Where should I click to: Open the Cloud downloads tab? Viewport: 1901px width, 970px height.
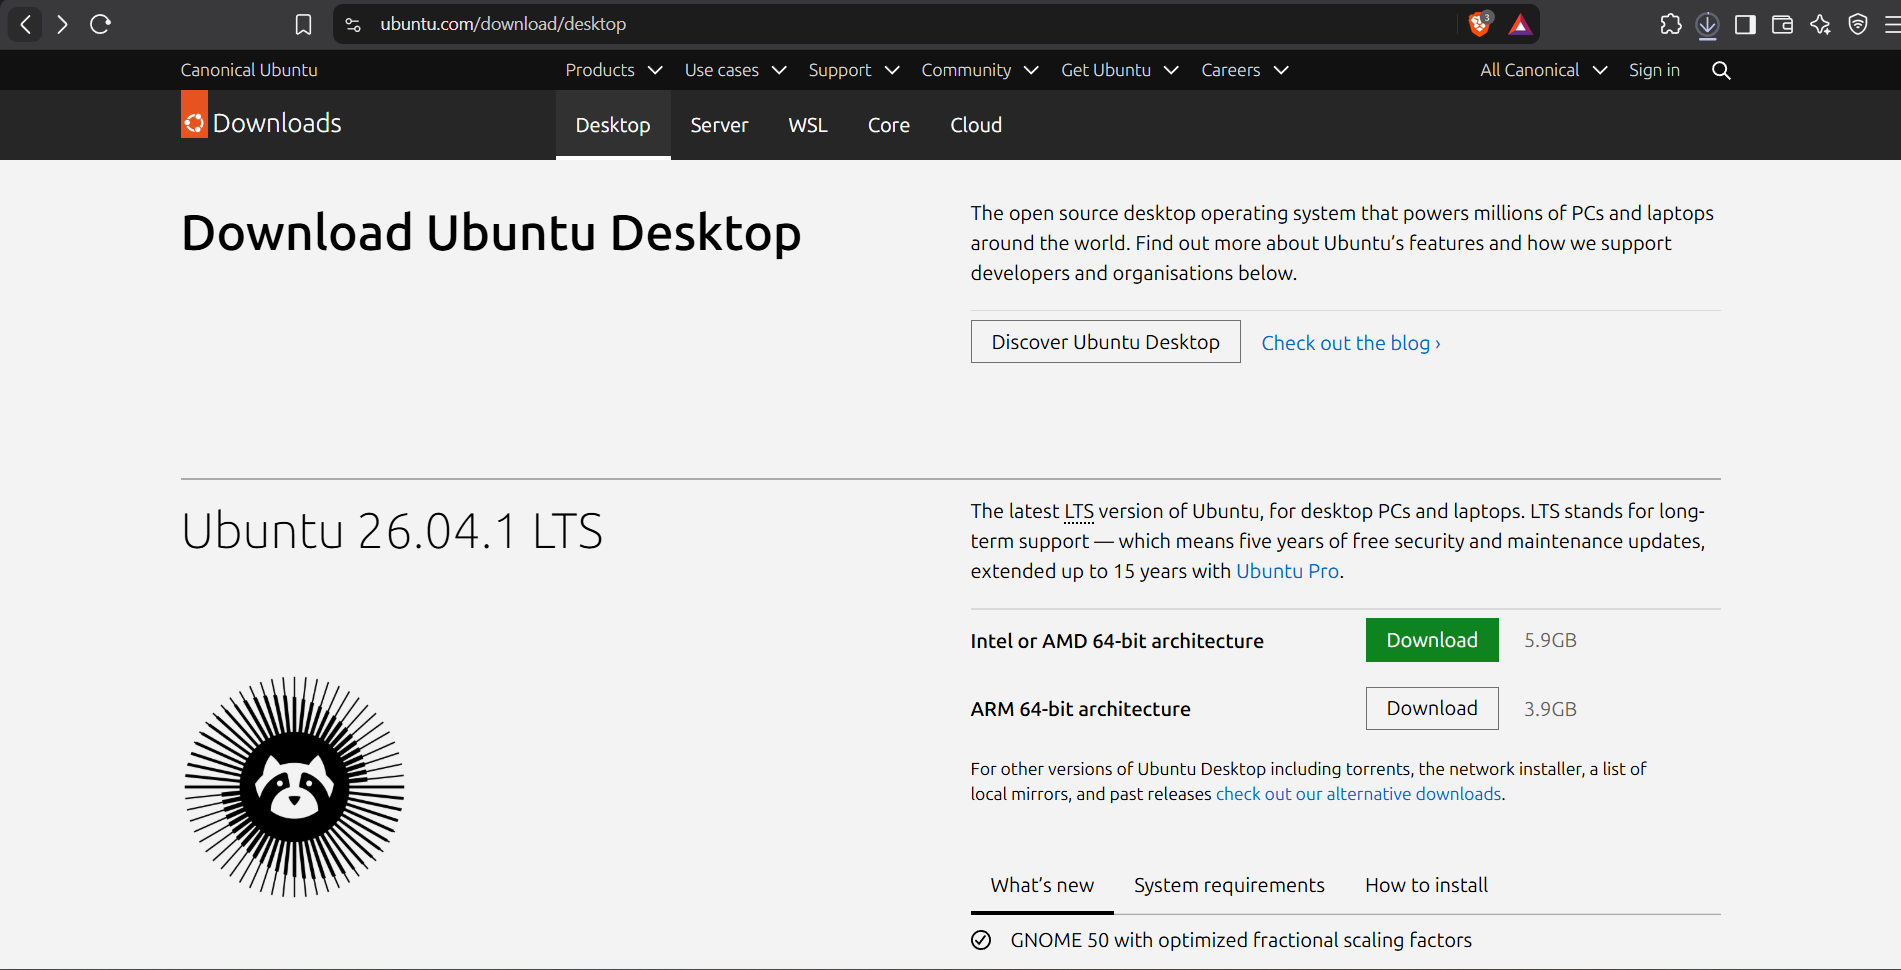click(x=976, y=125)
